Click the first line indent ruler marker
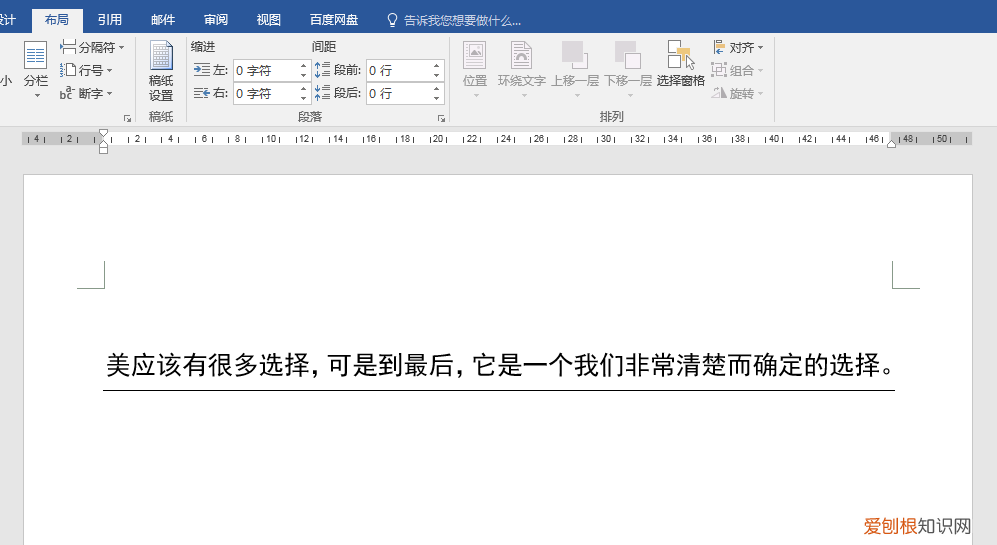The height and width of the screenshot is (545, 997). [103, 134]
